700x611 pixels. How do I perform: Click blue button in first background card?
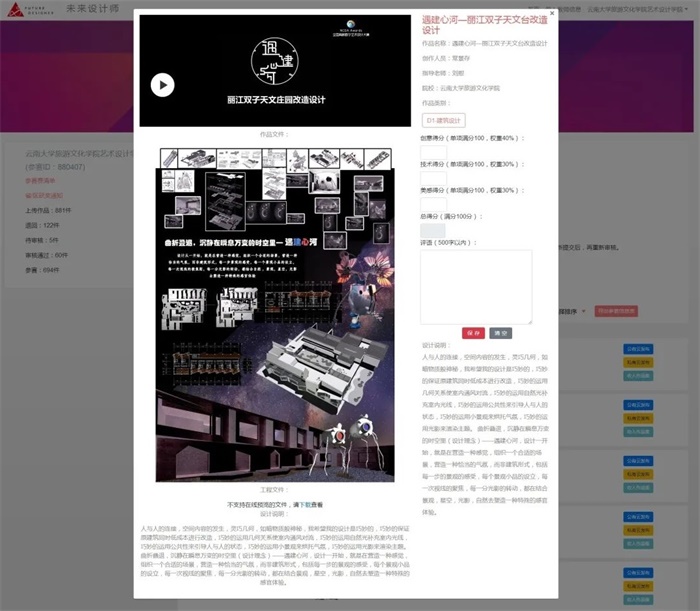click(x=638, y=349)
